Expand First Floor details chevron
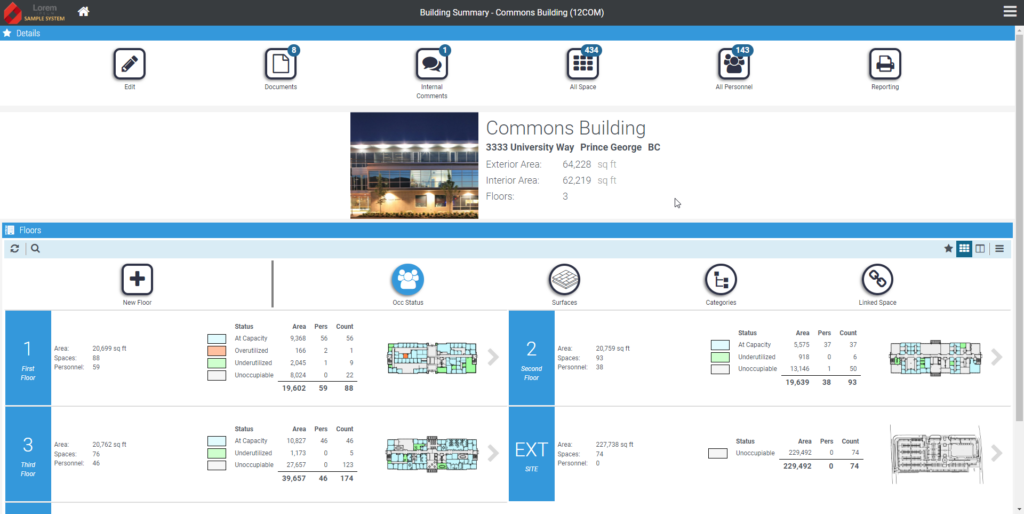This screenshot has height=514, width=1024. [x=493, y=357]
